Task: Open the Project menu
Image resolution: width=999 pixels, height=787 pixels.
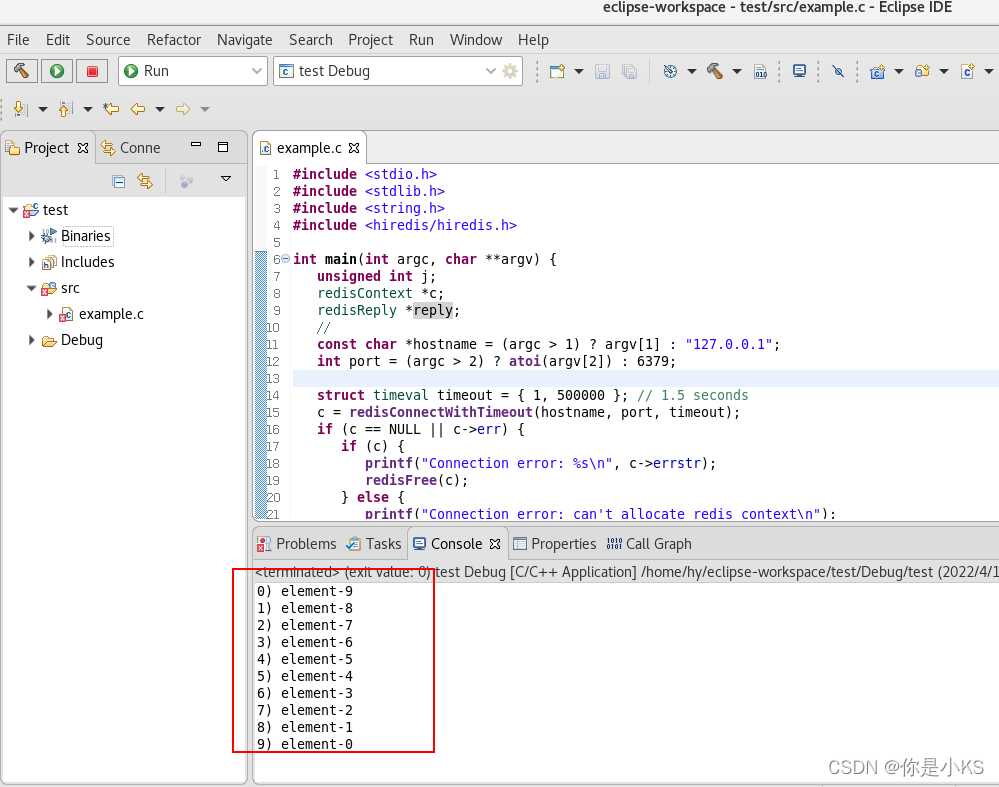Action: 371,40
